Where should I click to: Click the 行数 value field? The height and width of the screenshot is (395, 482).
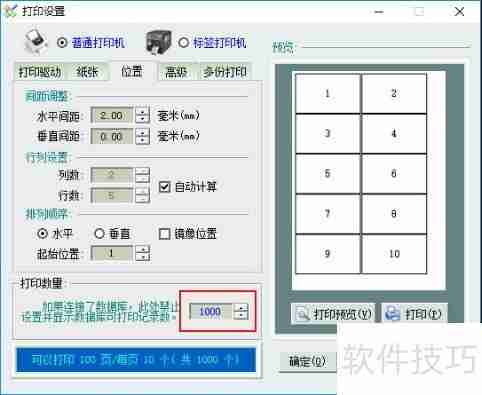[x=112, y=195]
